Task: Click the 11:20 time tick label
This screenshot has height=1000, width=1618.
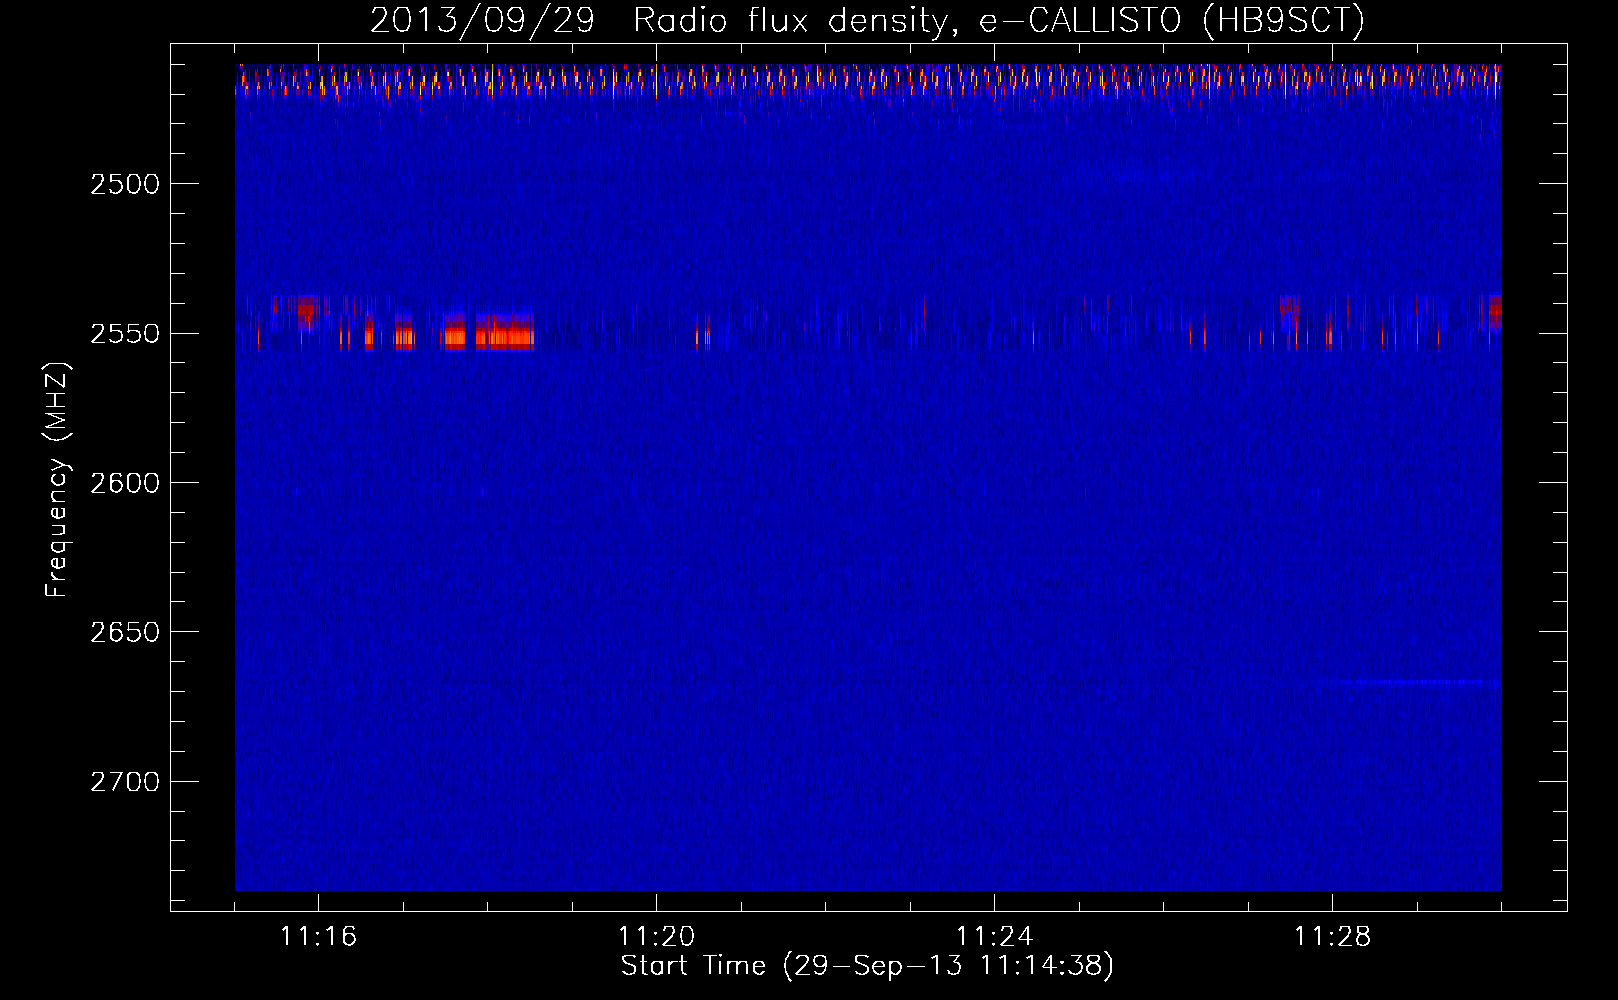Action: point(656,937)
